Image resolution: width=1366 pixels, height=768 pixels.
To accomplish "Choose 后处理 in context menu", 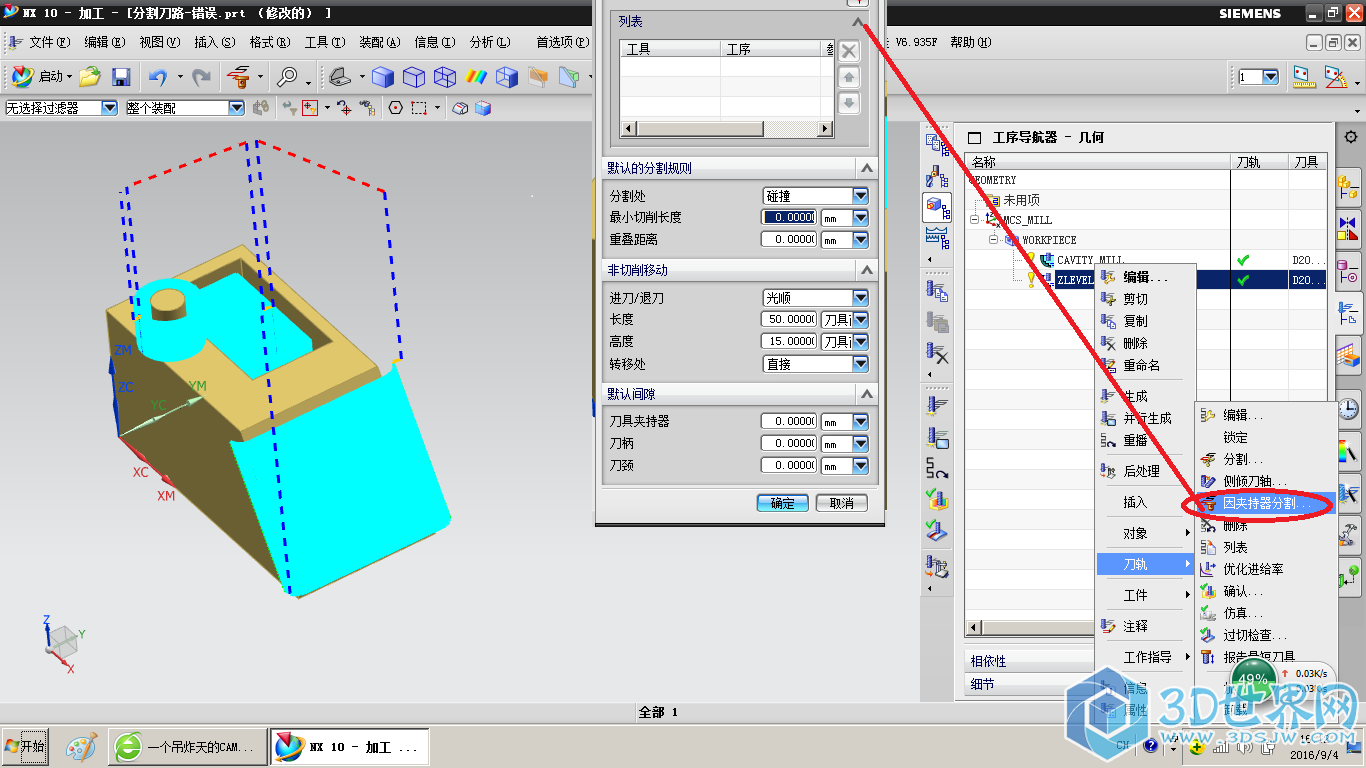I will 1141,471.
